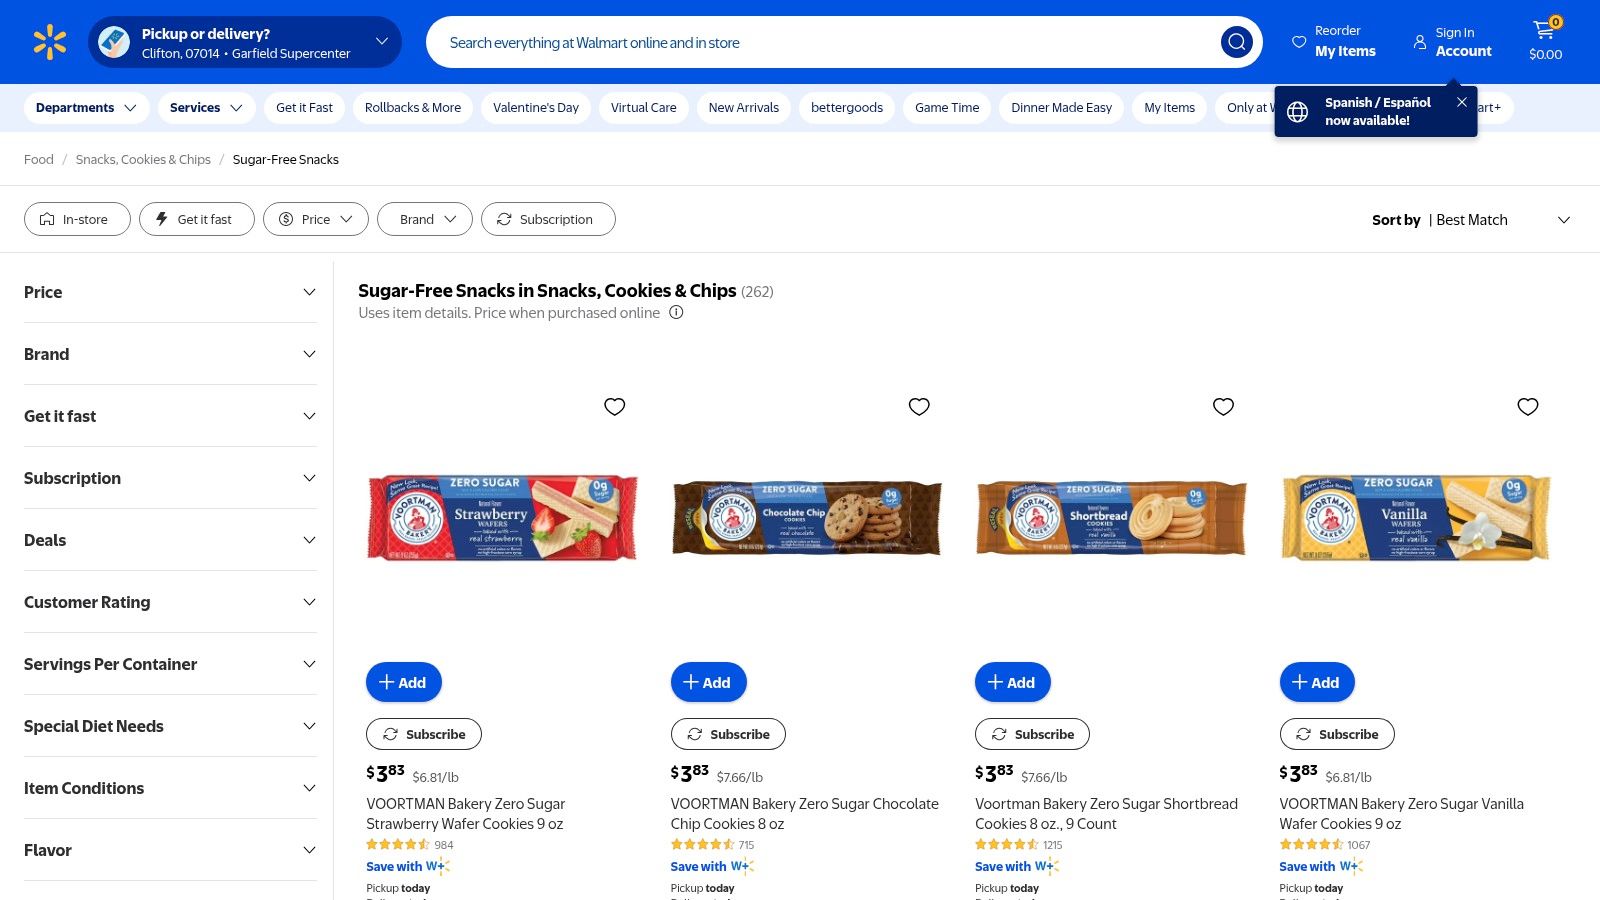Click the Walmart spark logo
The height and width of the screenshot is (900, 1600).
(x=49, y=41)
